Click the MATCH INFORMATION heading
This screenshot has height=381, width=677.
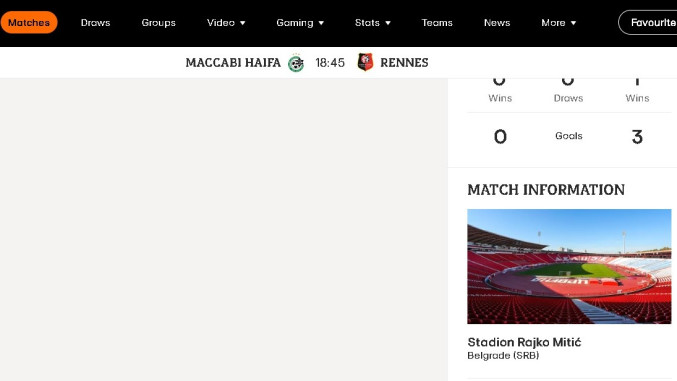[546, 190]
